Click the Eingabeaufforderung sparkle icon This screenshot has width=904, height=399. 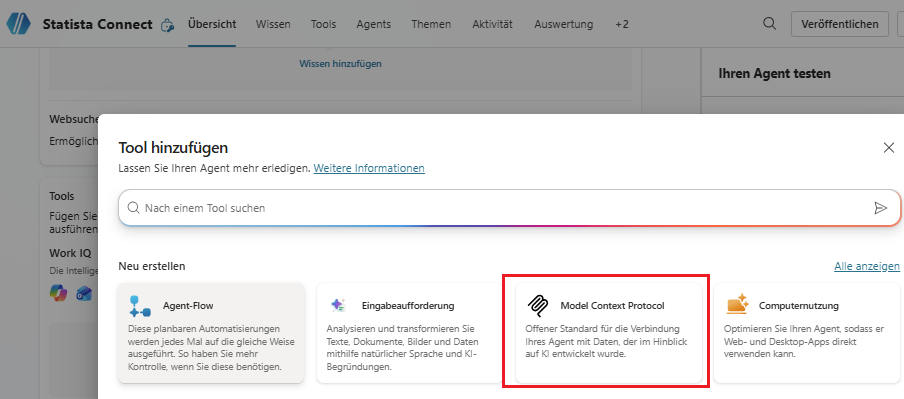point(338,306)
